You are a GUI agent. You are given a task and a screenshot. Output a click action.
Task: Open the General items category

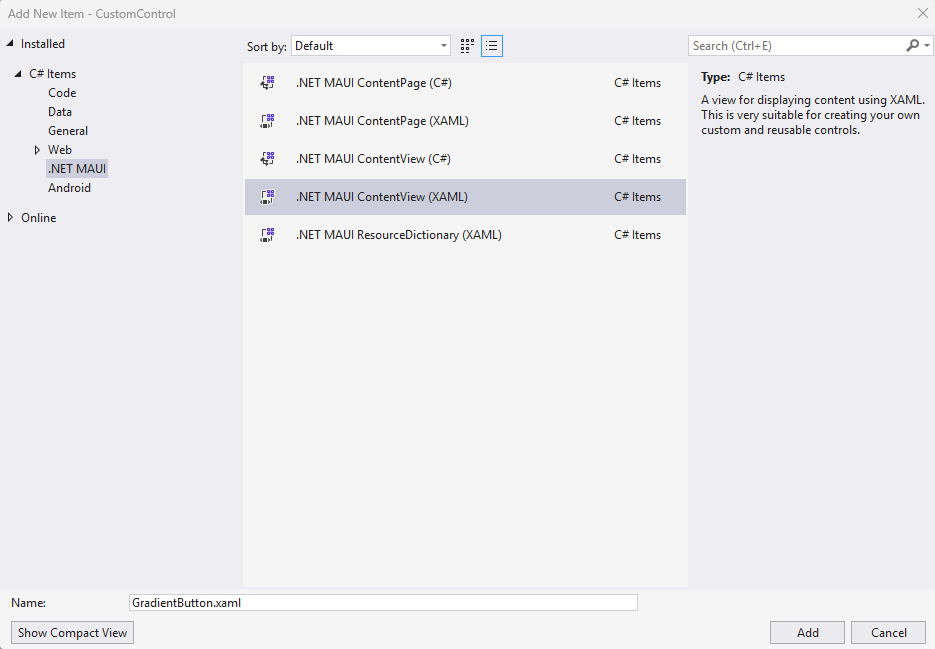[67, 130]
